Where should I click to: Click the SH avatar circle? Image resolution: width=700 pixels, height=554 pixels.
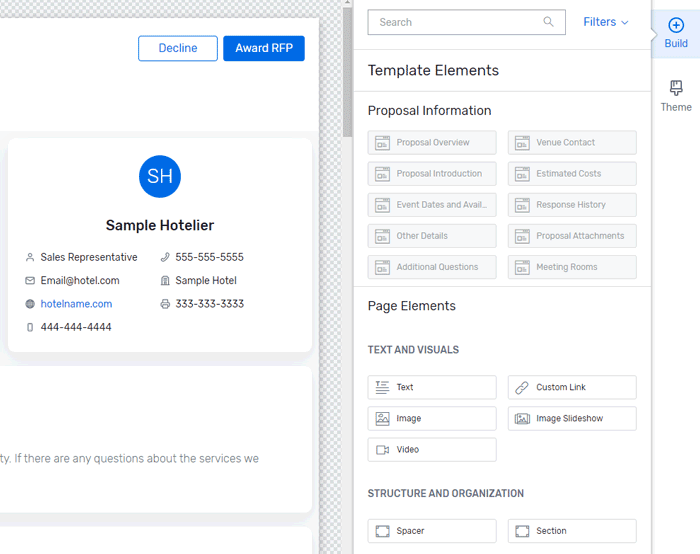[160, 176]
